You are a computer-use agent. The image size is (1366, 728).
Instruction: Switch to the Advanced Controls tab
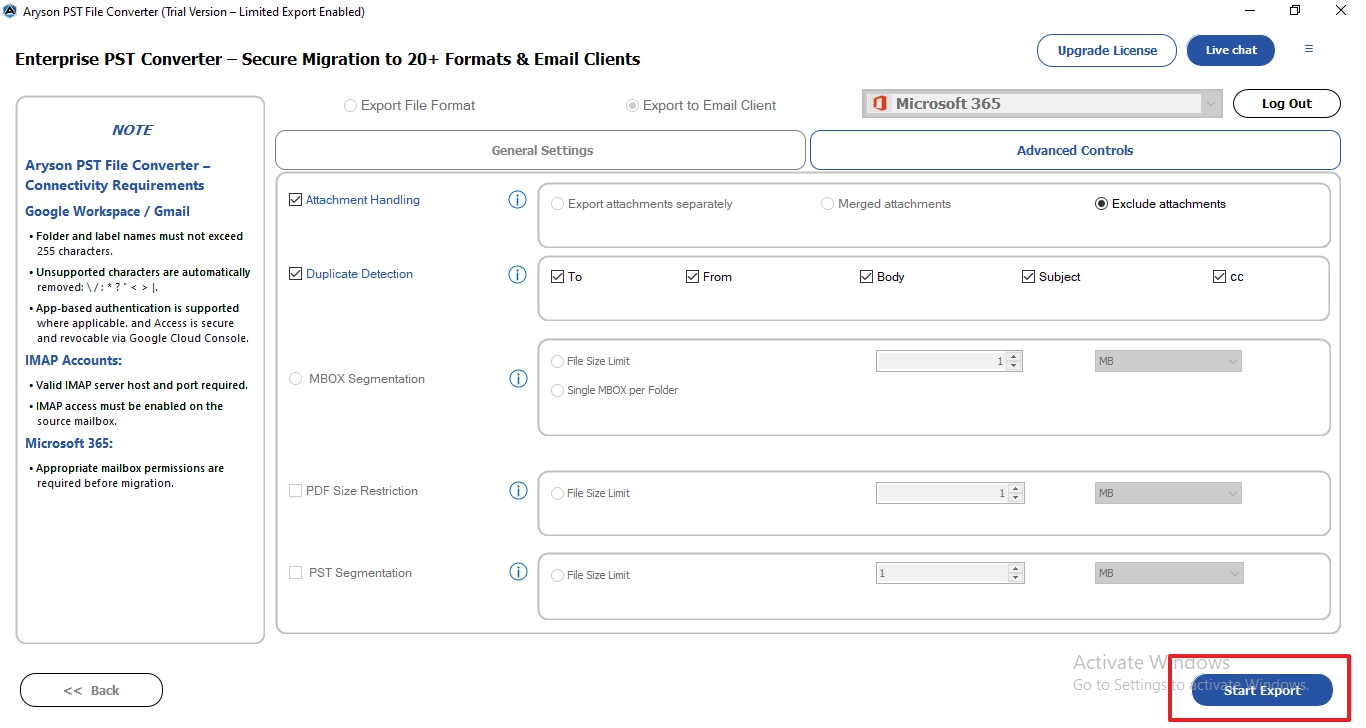tap(1075, 150)
